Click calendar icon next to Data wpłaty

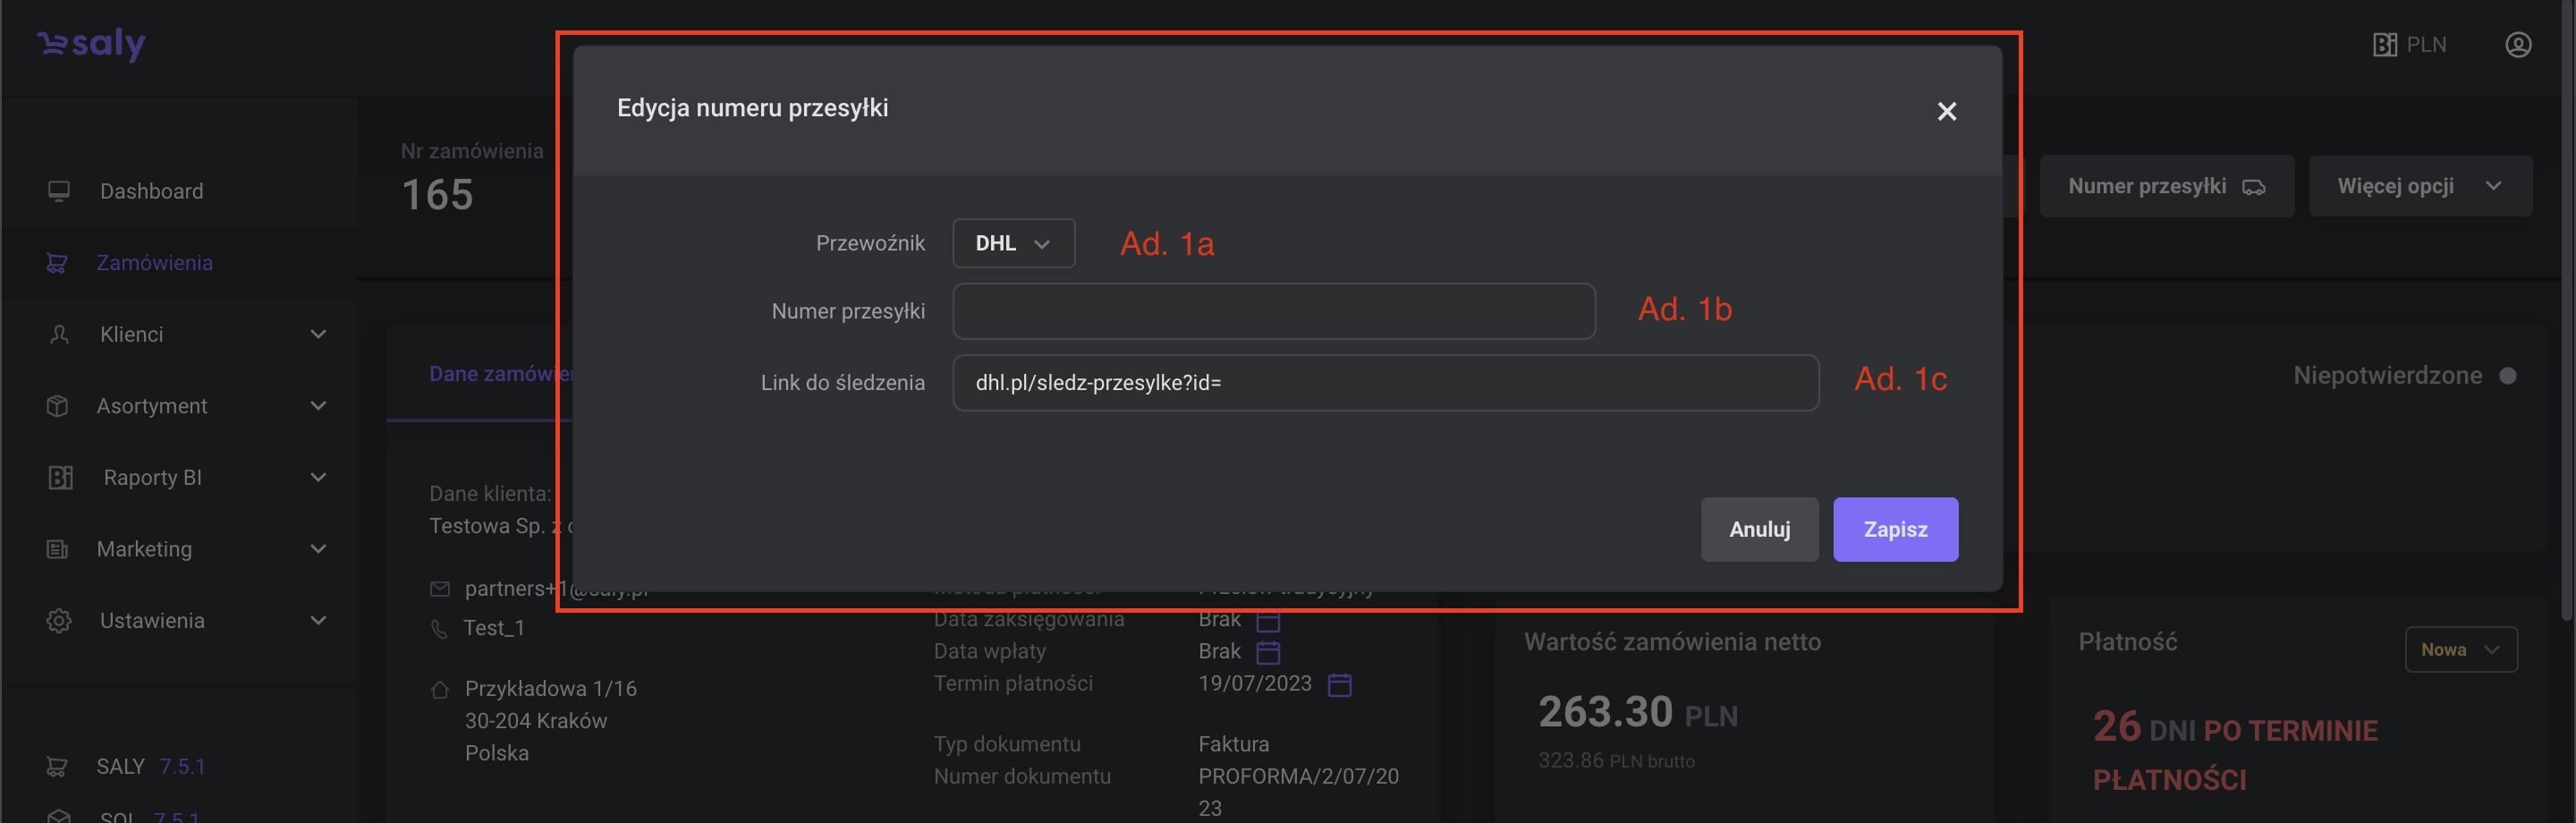click(x=1268, y=652)
